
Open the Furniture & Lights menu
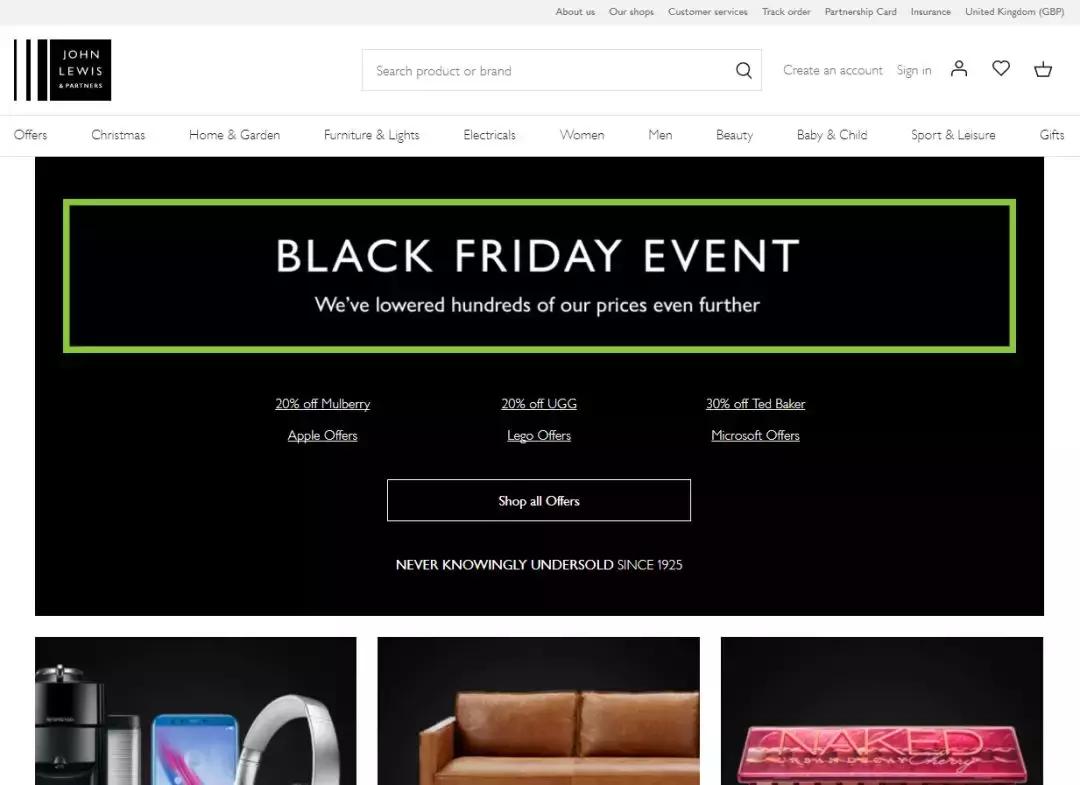(x=371, y=135)
